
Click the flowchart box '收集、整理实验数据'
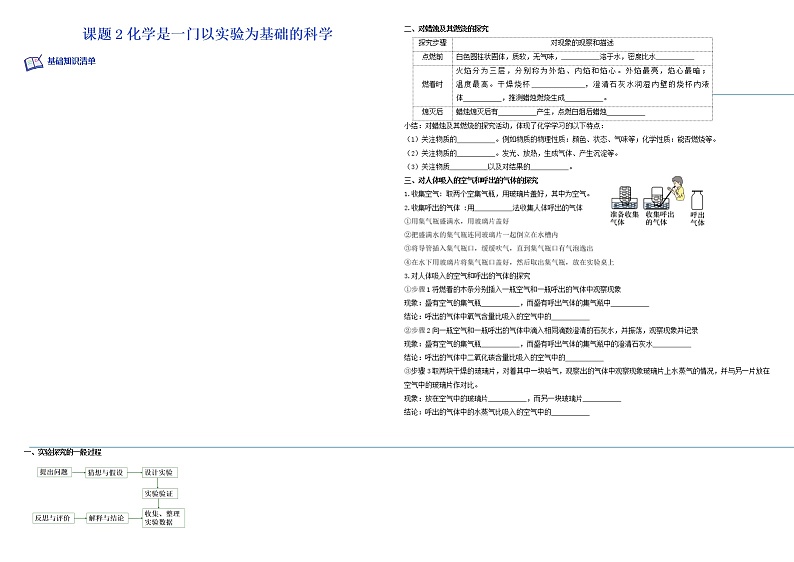[x=163, y=517]
